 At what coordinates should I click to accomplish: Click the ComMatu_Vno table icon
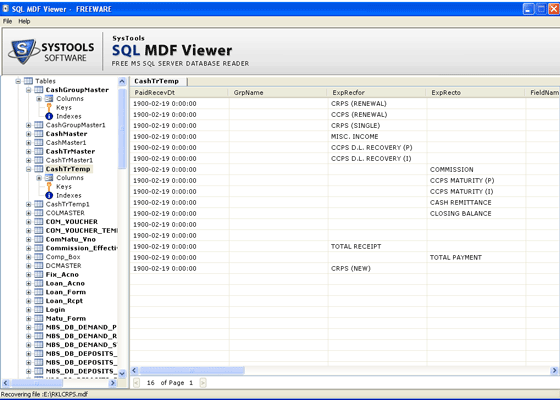(39, 239)
